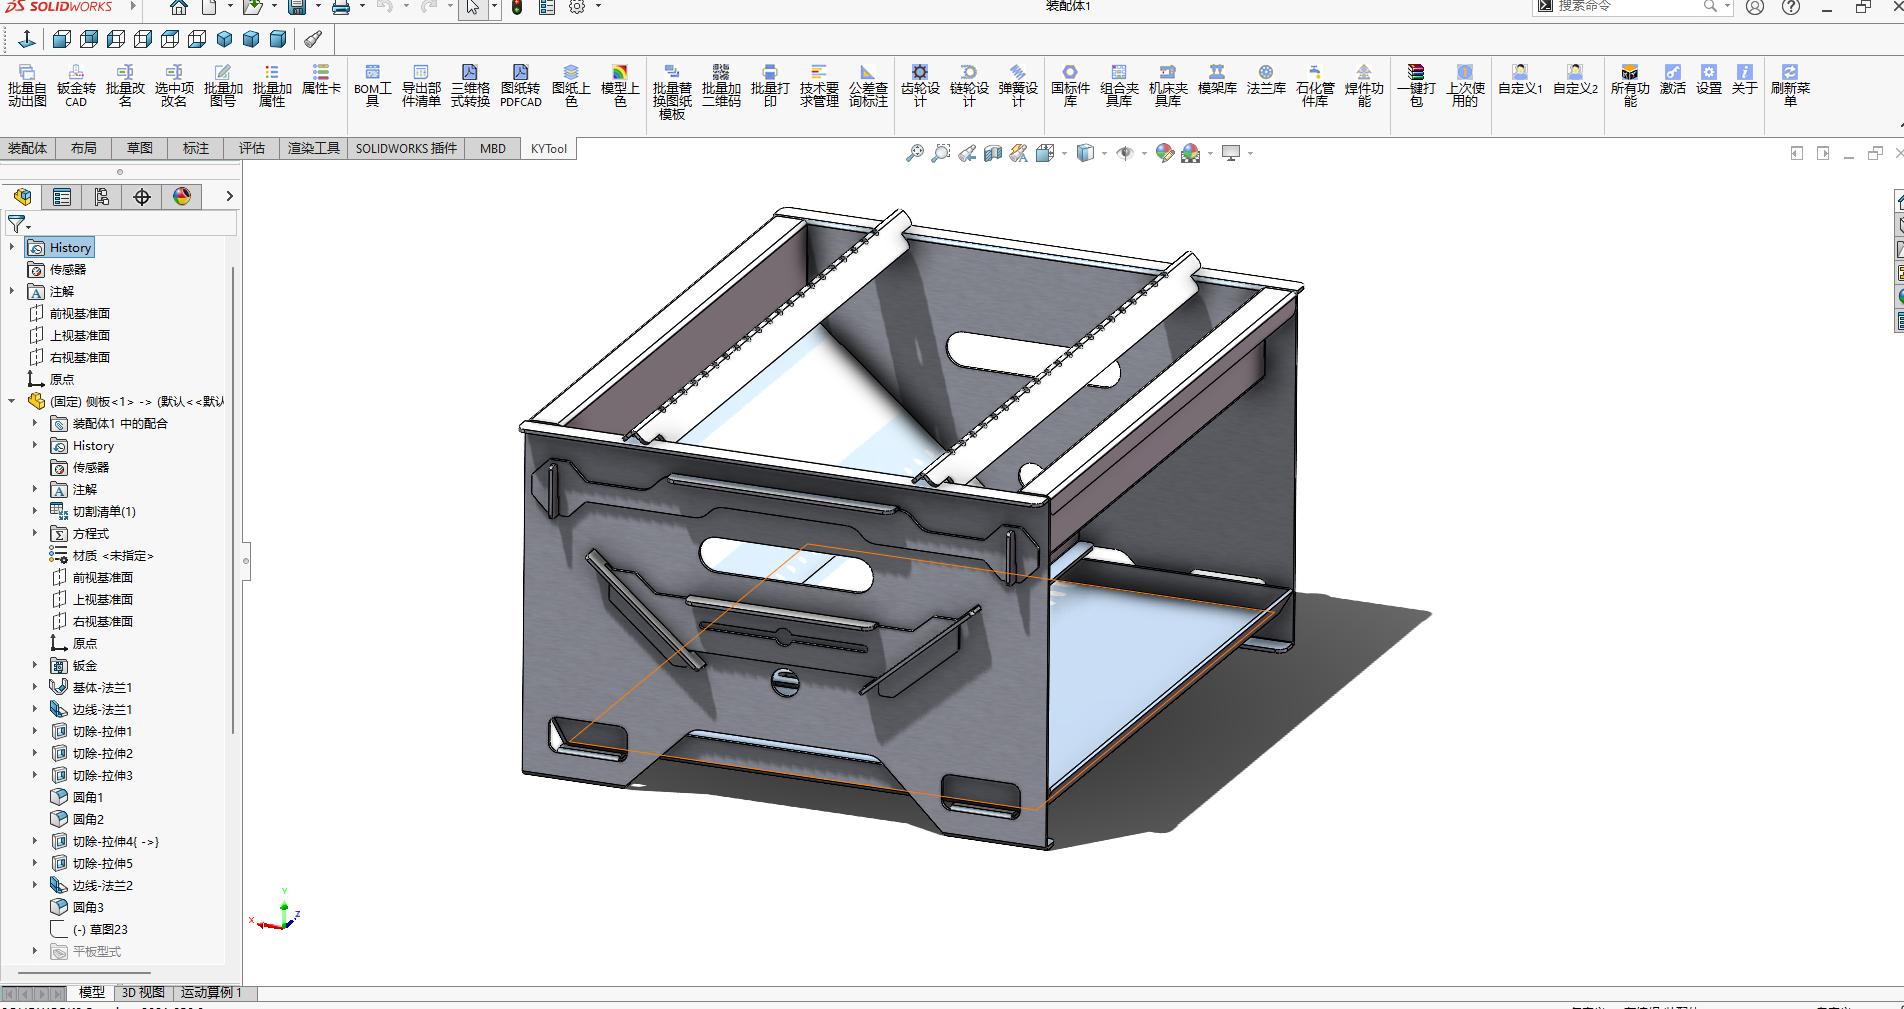Expand the 钣金 feature node
Viewport: 1904px width, 1009px height.
(35, 665)
